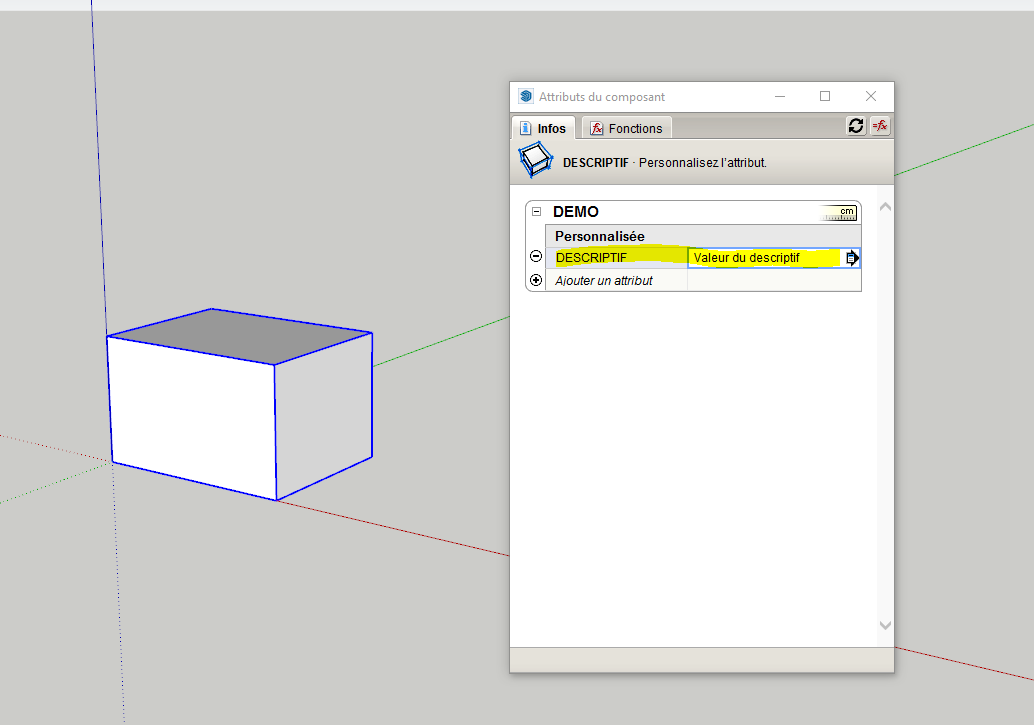
Task: Click the SketchUp icon in title bar
Action: (526, 96)
